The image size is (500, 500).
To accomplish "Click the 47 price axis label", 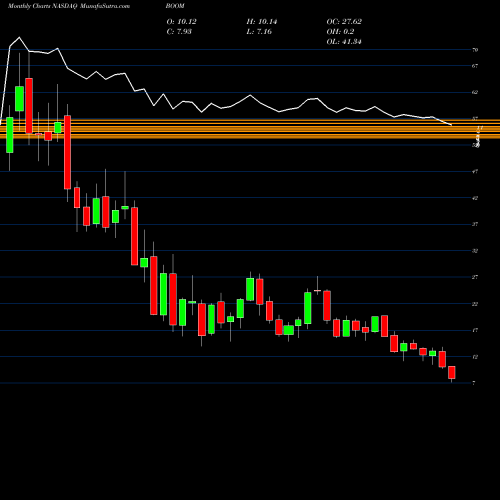I will point(475,171).
